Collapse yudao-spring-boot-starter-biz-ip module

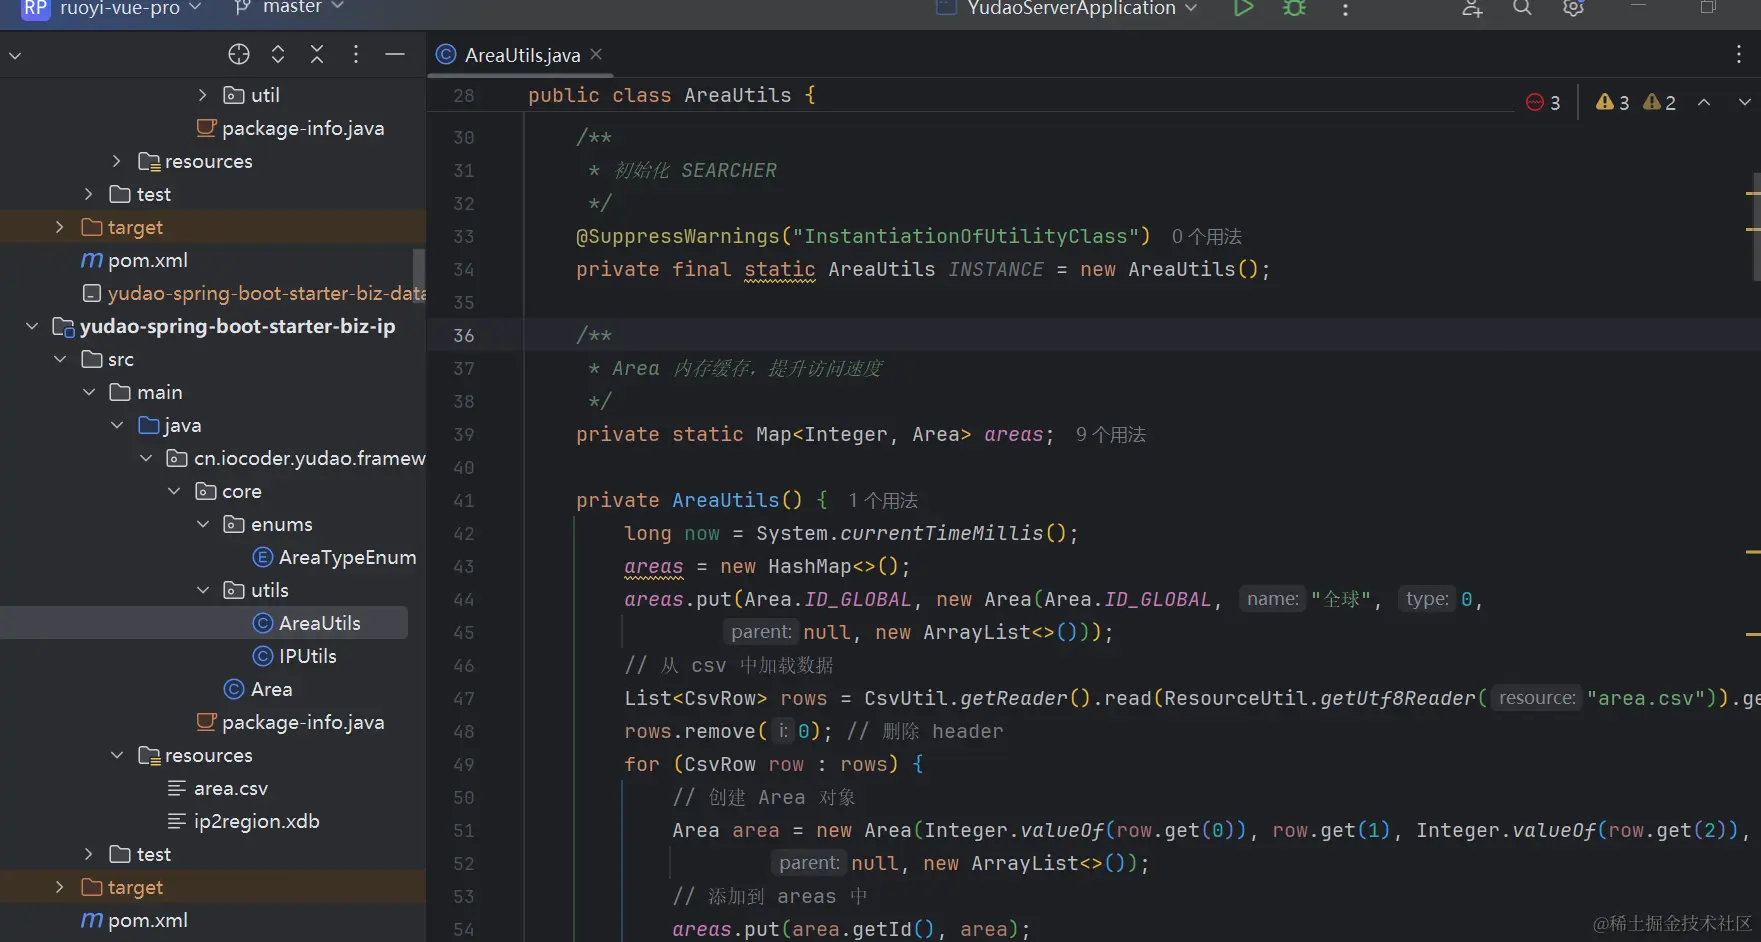tap(32, 327)
